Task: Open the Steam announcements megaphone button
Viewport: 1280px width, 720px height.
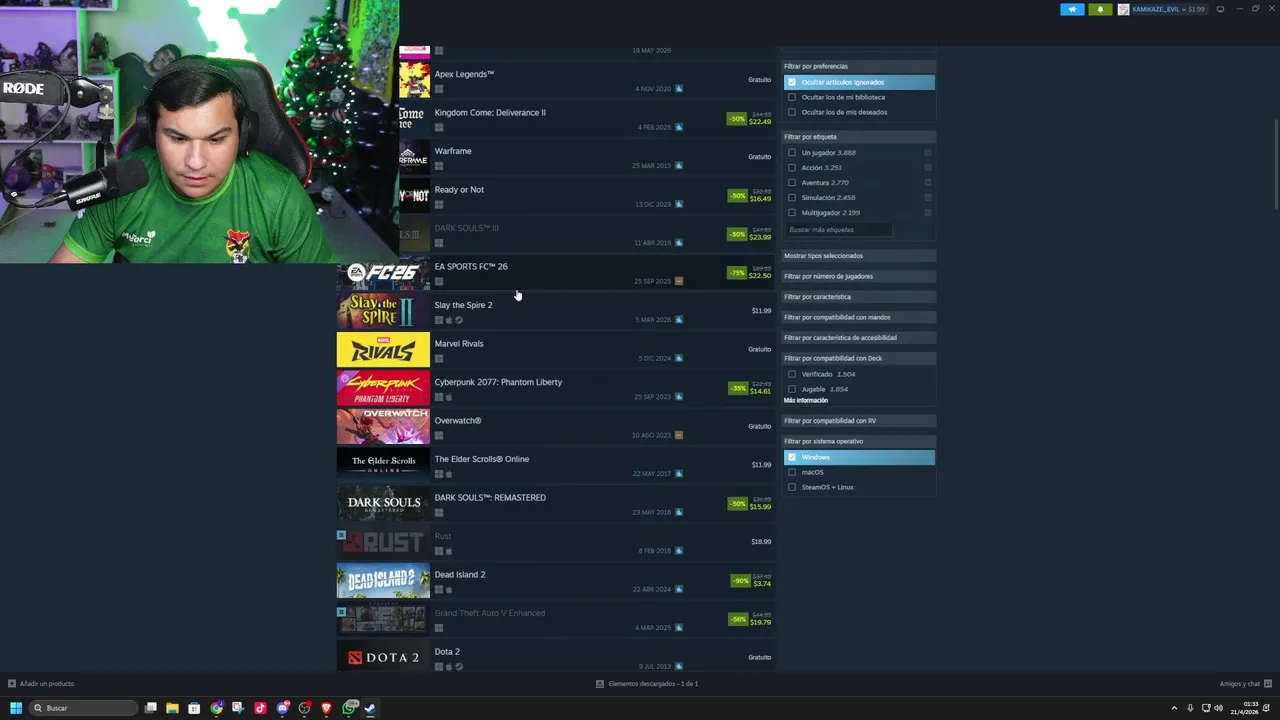Action: point(1072,9)
